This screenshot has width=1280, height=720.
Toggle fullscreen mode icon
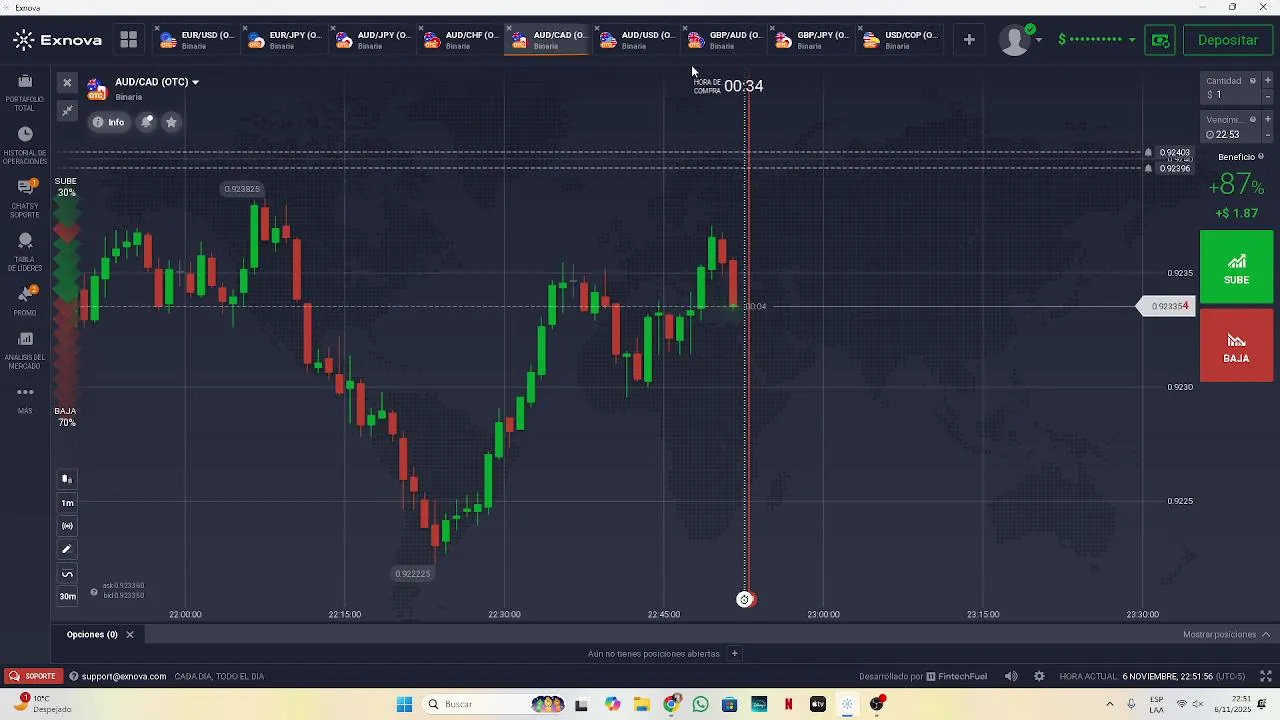point(1265,676)
